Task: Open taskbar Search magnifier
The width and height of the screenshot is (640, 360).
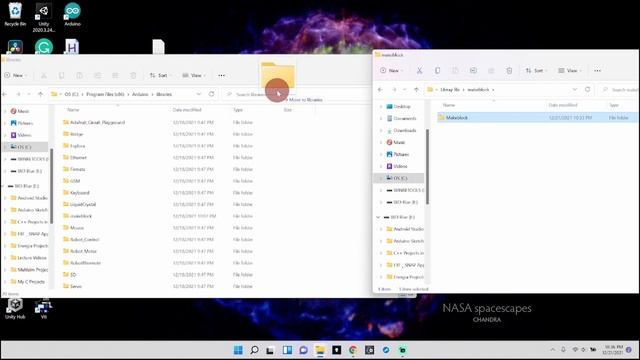Action: click(254, 350)
